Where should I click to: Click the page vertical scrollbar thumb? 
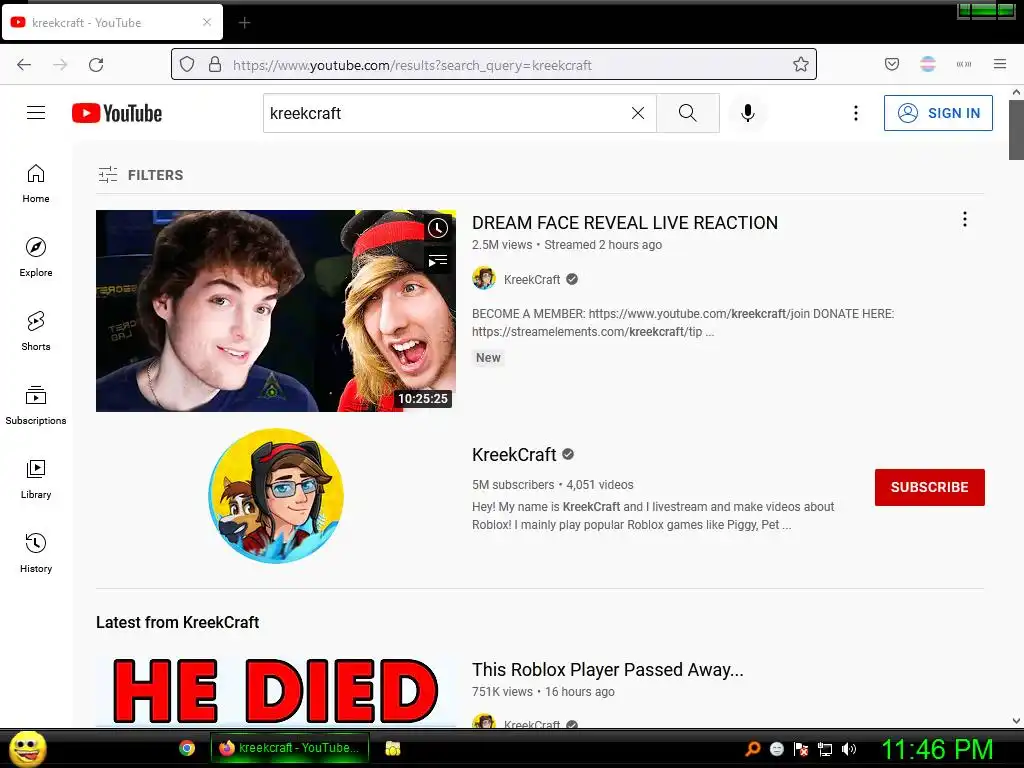click(x=1016, y=130)
